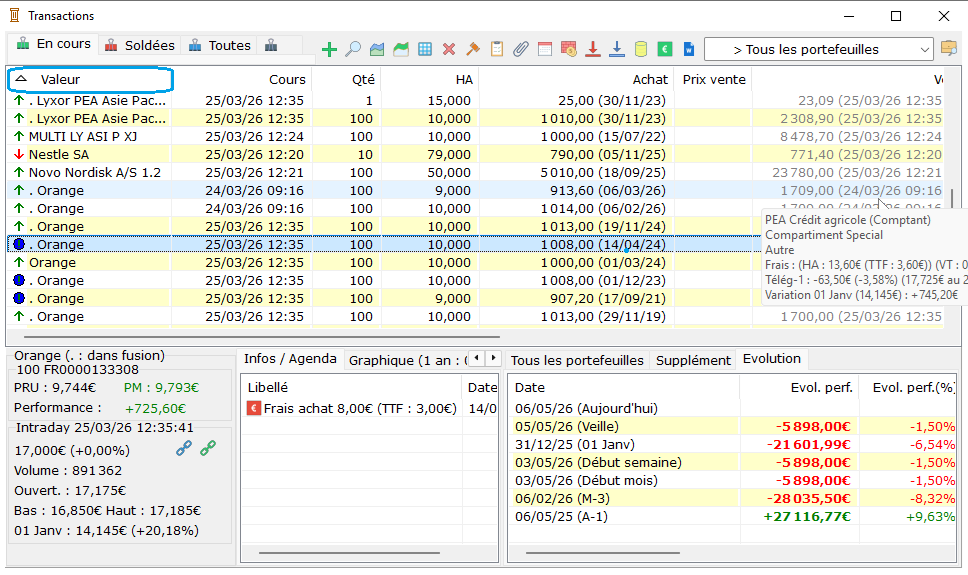Sort by the Qté column header
The height and width of the screenshot is (575, 968).
[x=346, y=79]
